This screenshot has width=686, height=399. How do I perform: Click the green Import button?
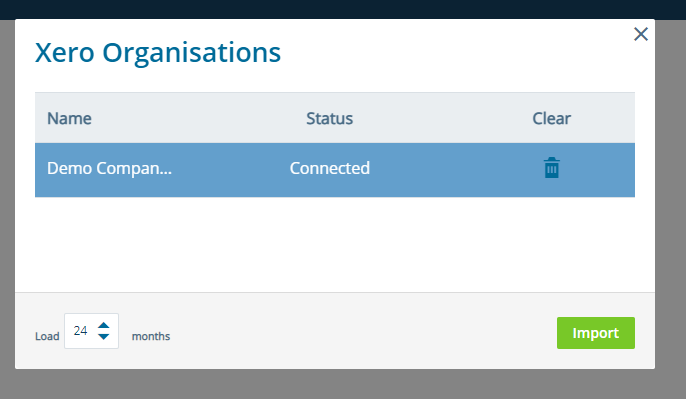(x=595, y=333)
